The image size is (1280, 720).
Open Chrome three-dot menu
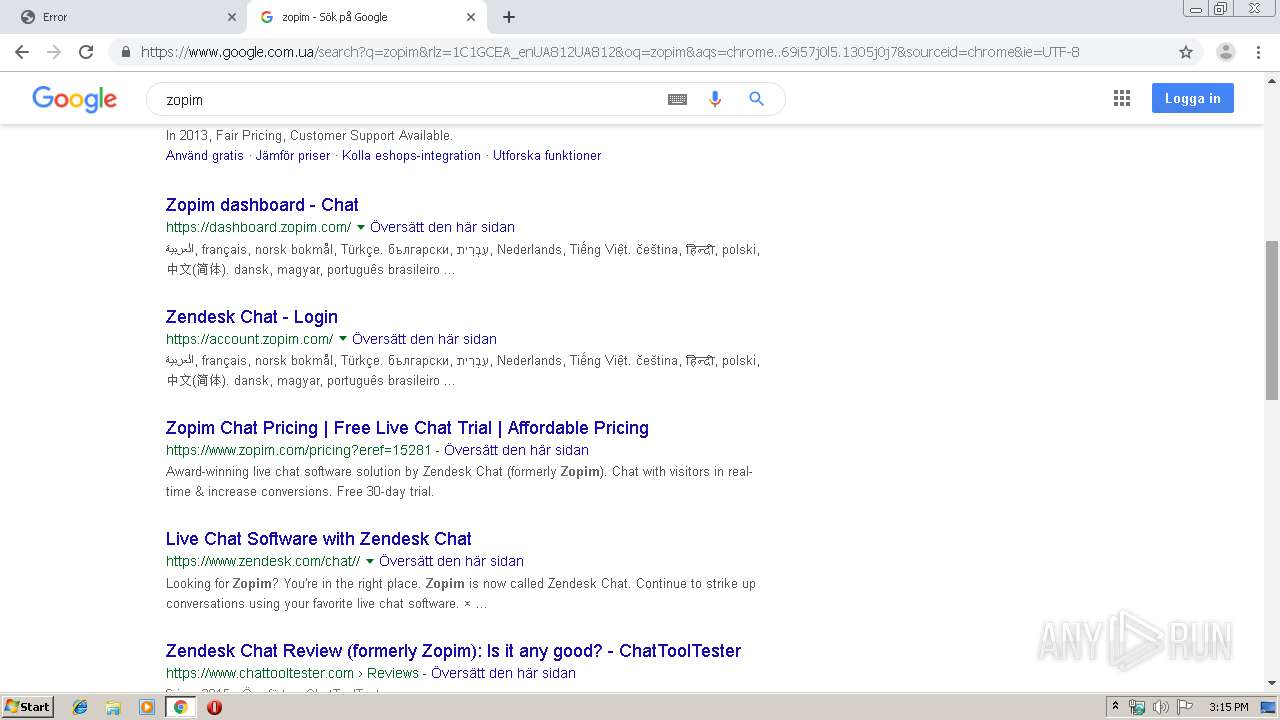tap(1258, 52)
